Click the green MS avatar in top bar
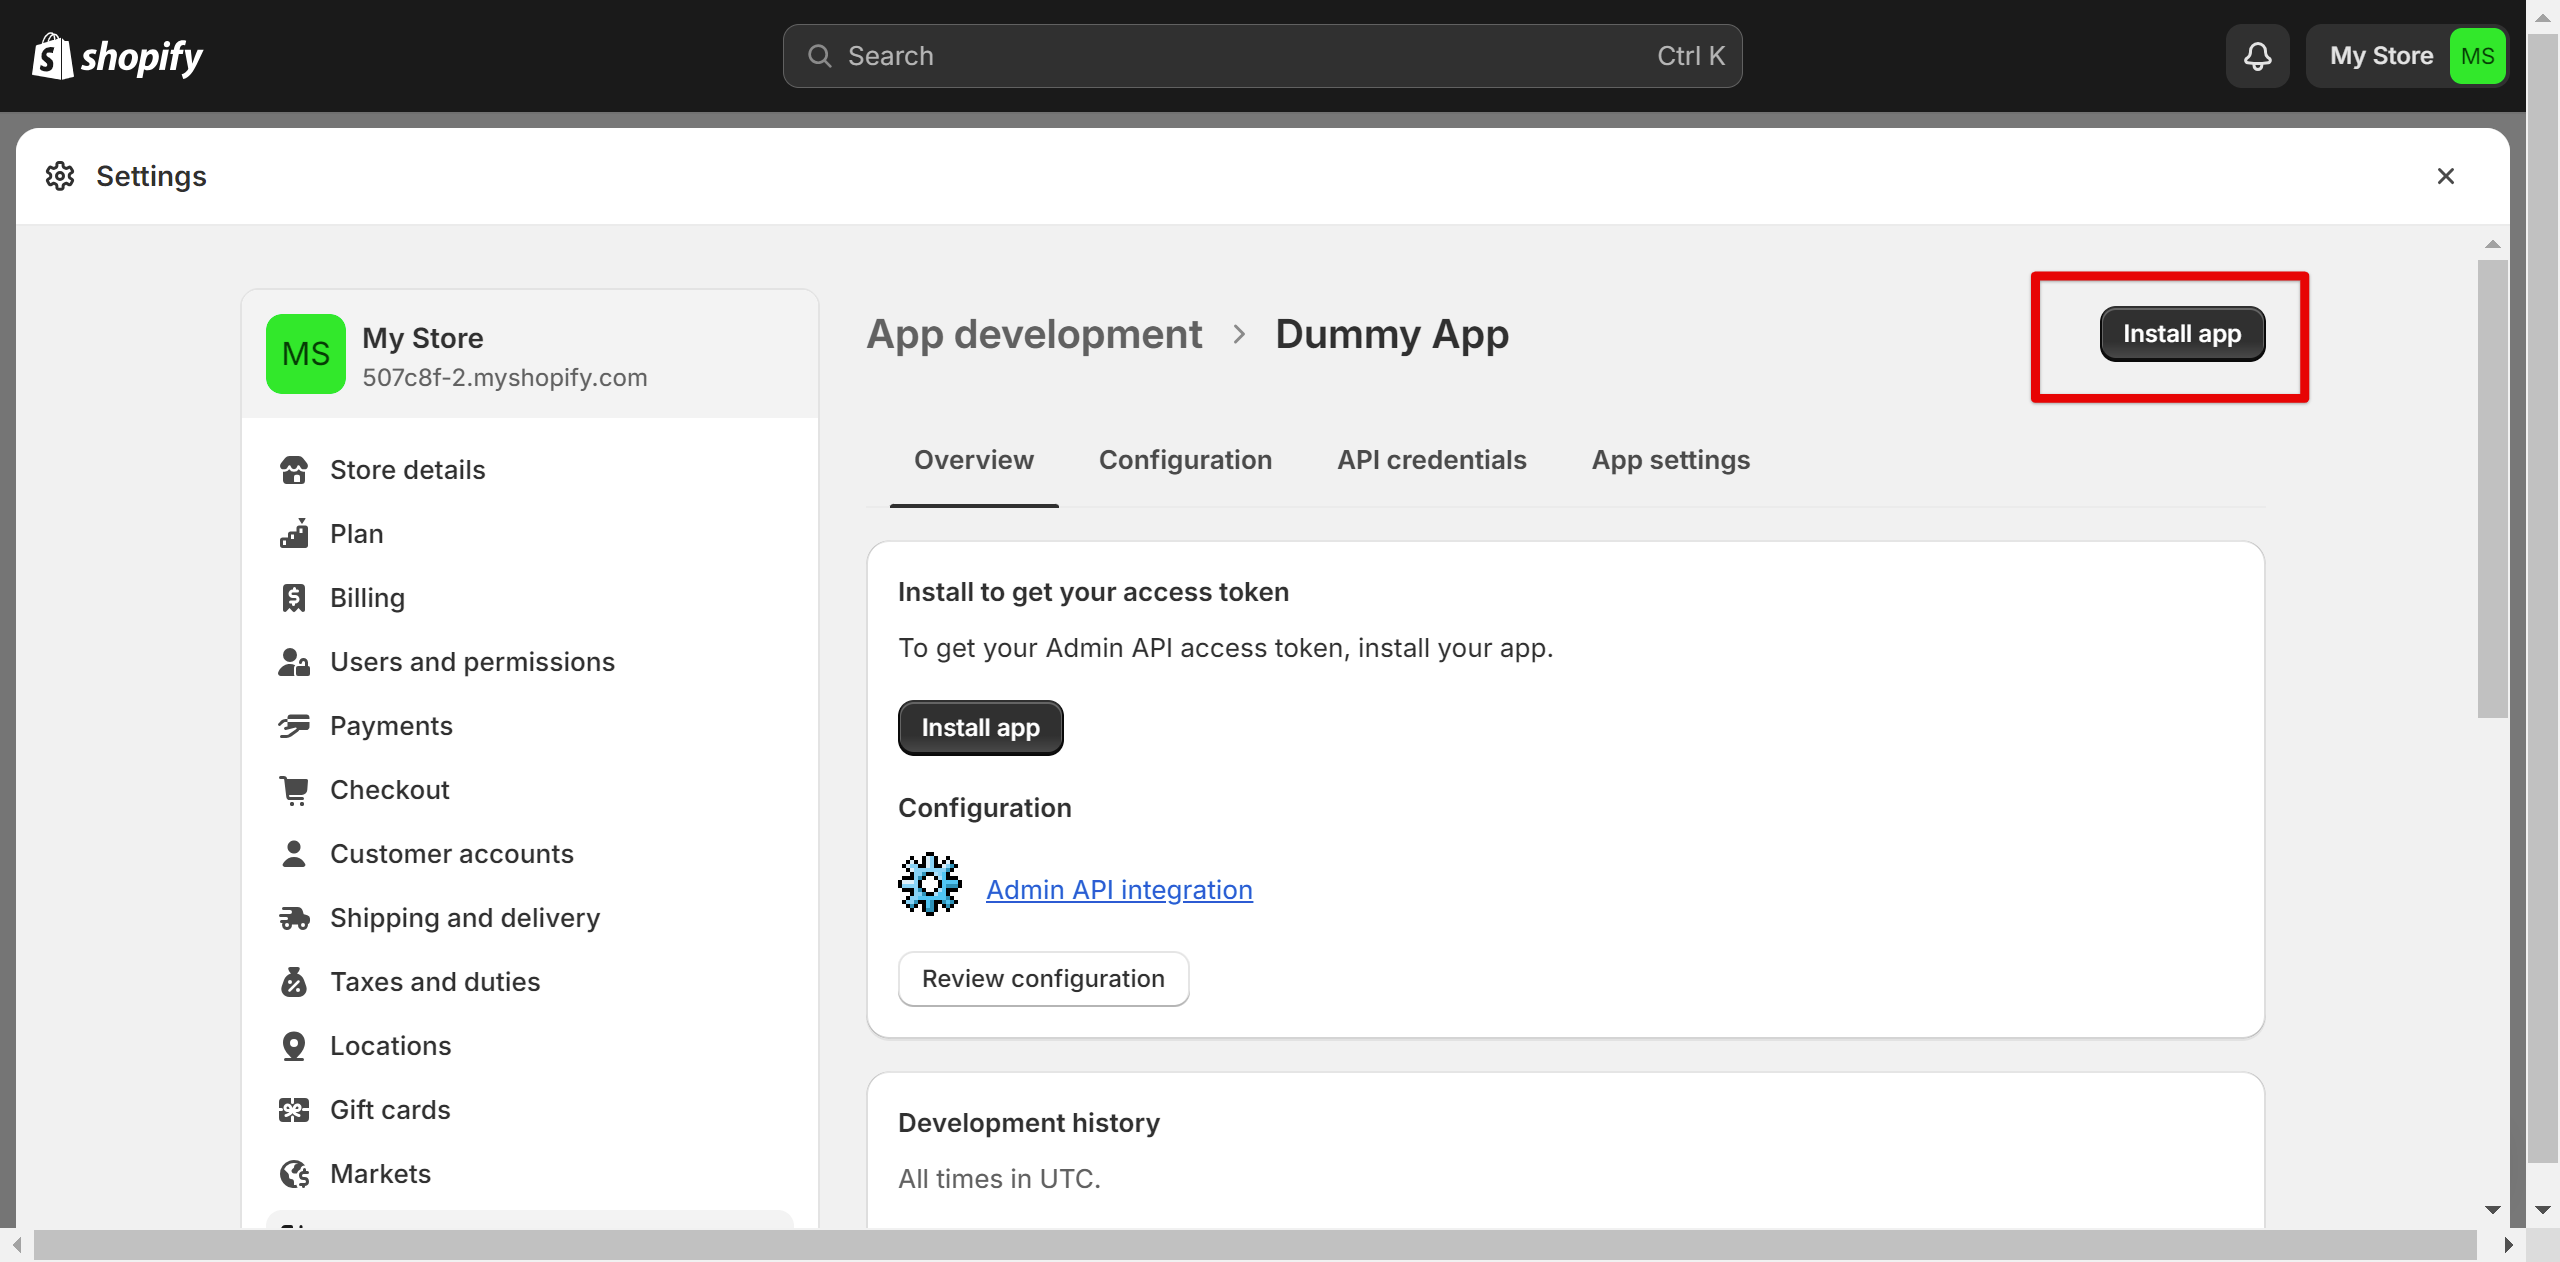2560x1262 pixels. point(2477,56)
